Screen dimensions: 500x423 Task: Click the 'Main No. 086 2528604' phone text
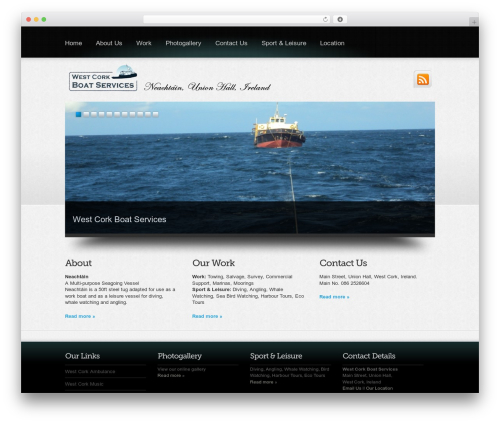[344, 283]
